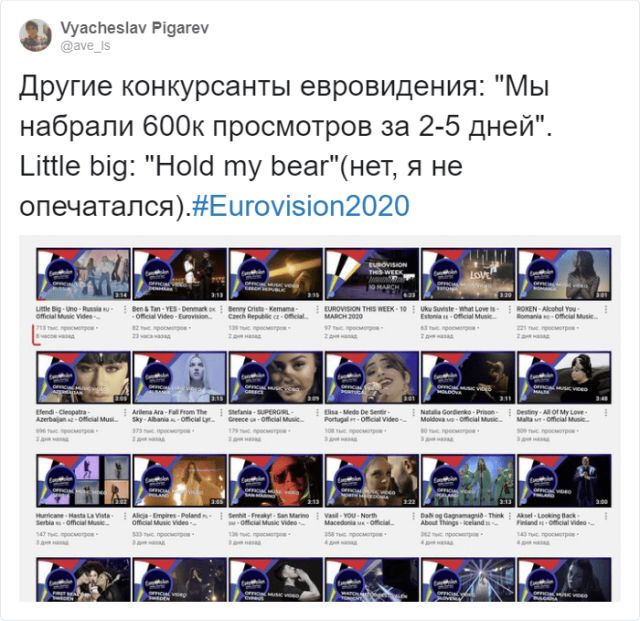The image size is (640, 621).
Task: Open the Stefania - SUPERGIRL Greece thumbnail
Action: (x=276, y=377)
